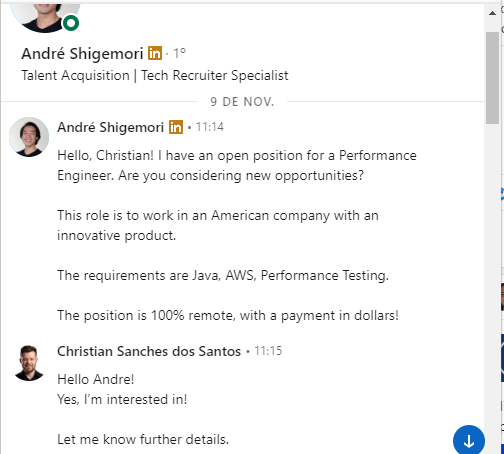Click the 9 DE NOV. date separator
This screenshot has width=504, height=454.
(x=242, y=102)
